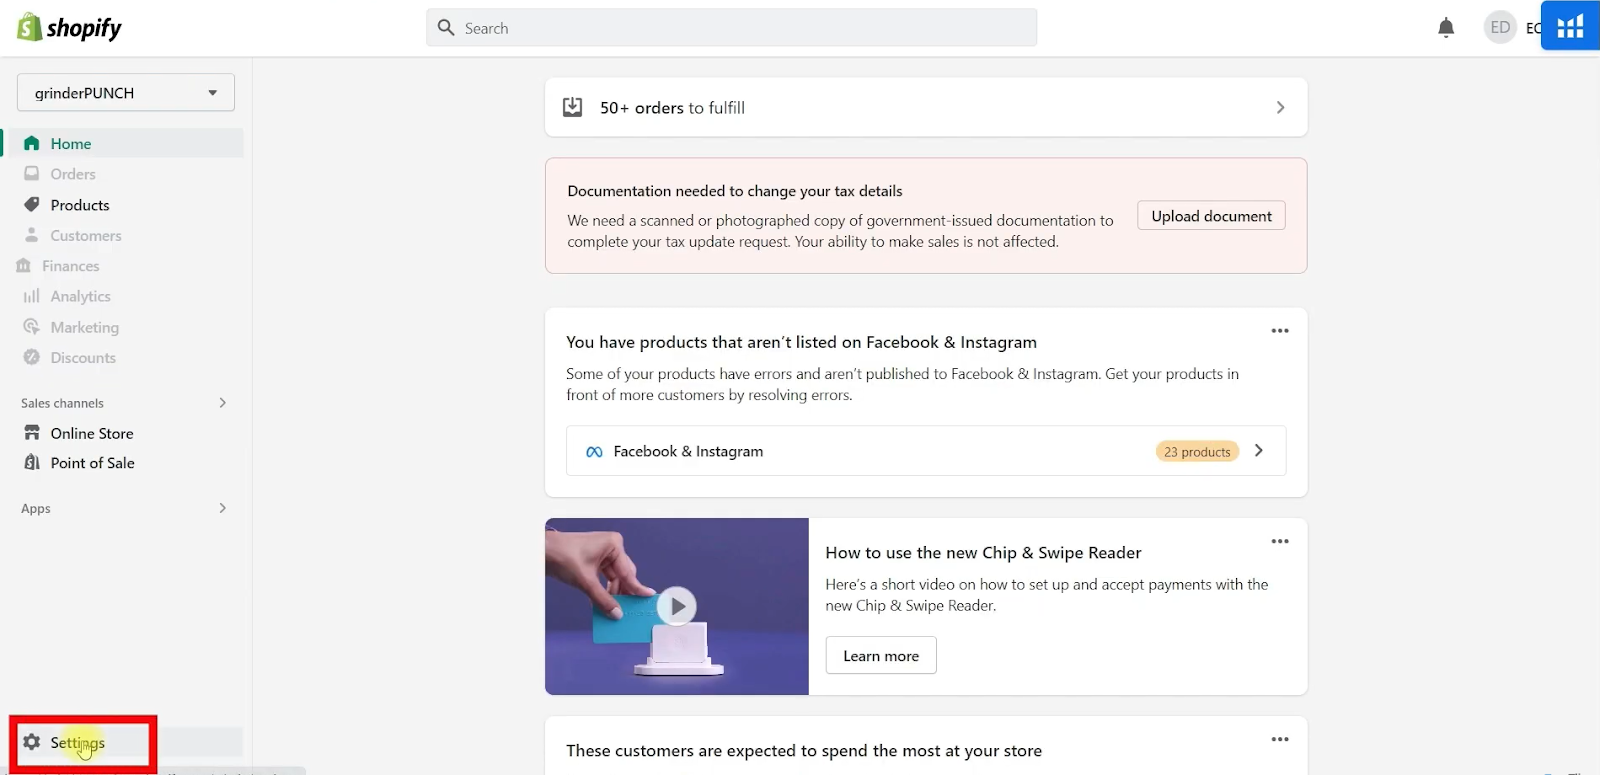Click into the Search field

740,28
